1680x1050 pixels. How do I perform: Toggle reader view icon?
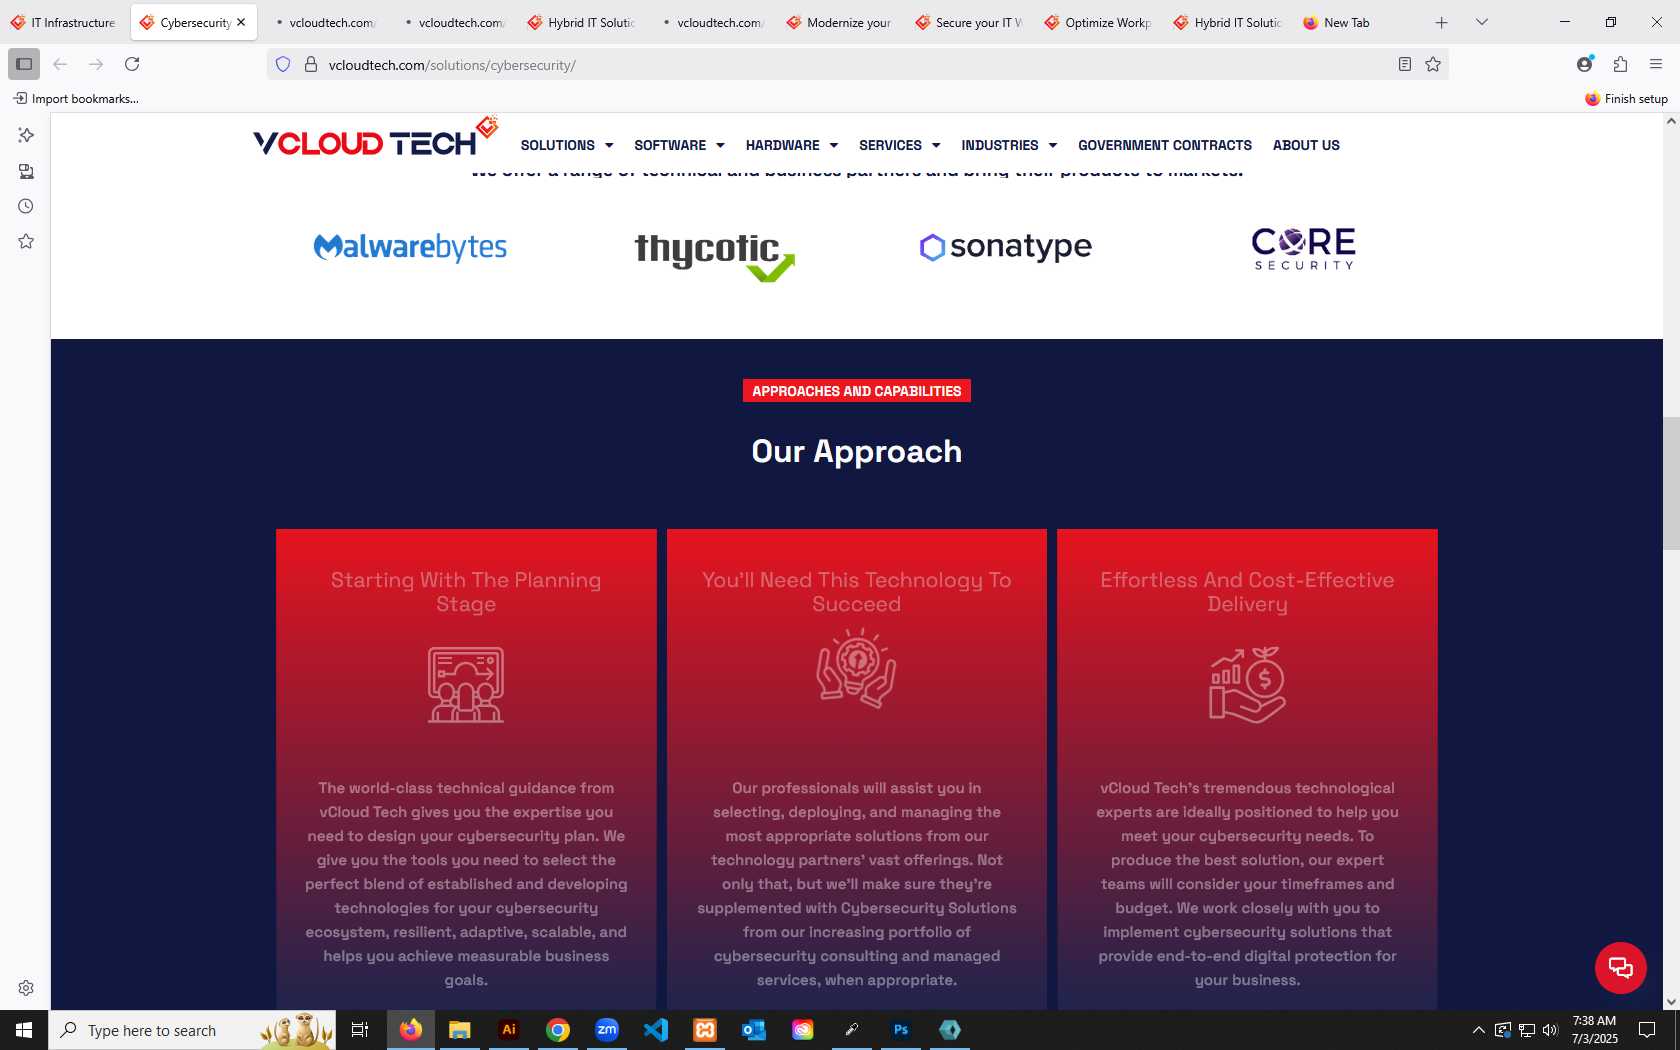pos(1405,64)
